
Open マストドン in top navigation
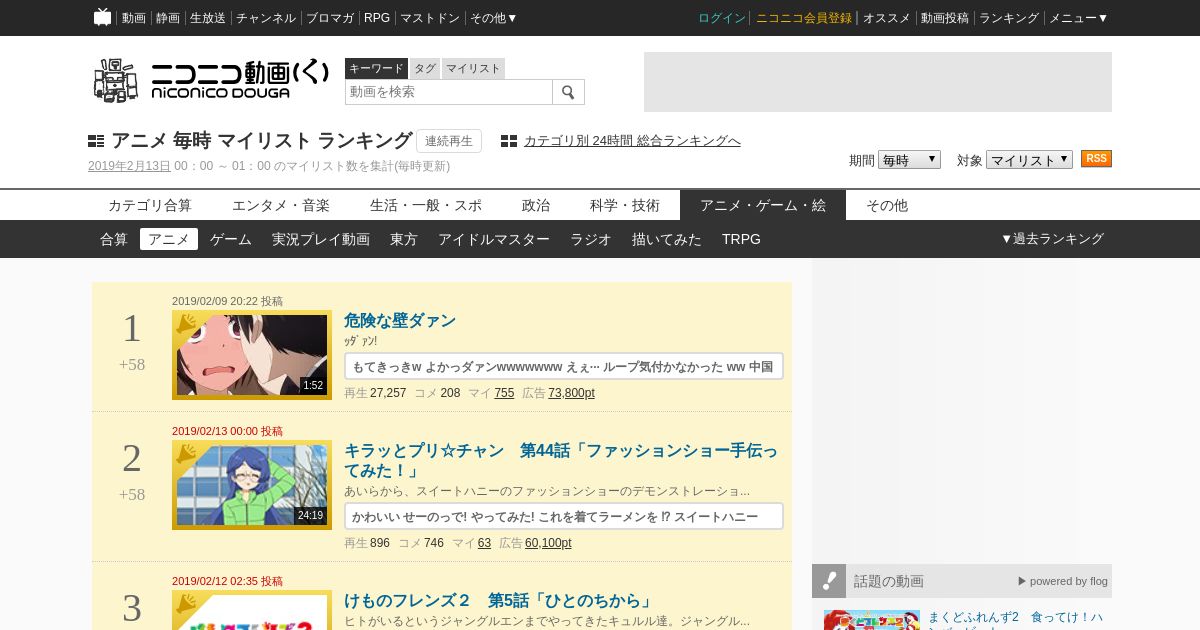pos(430,18)
